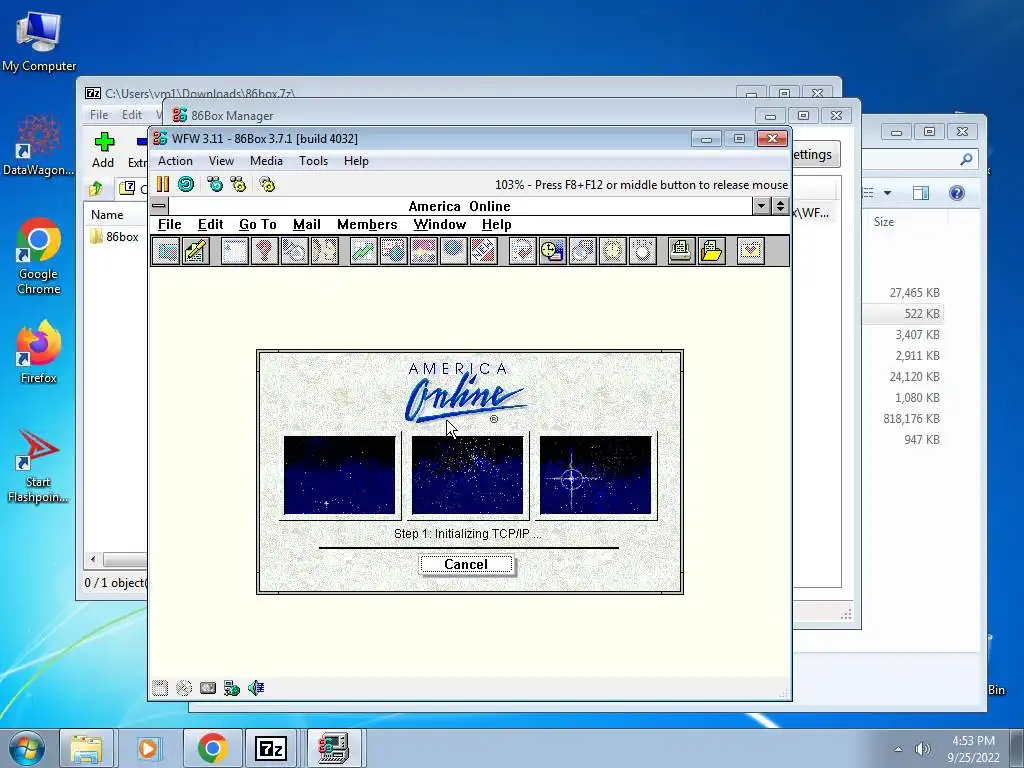Click the search magnifier in Explorer window
The height and width of the screenshot is (768, 1024).
pyautogui.click(x=967, y=159)
